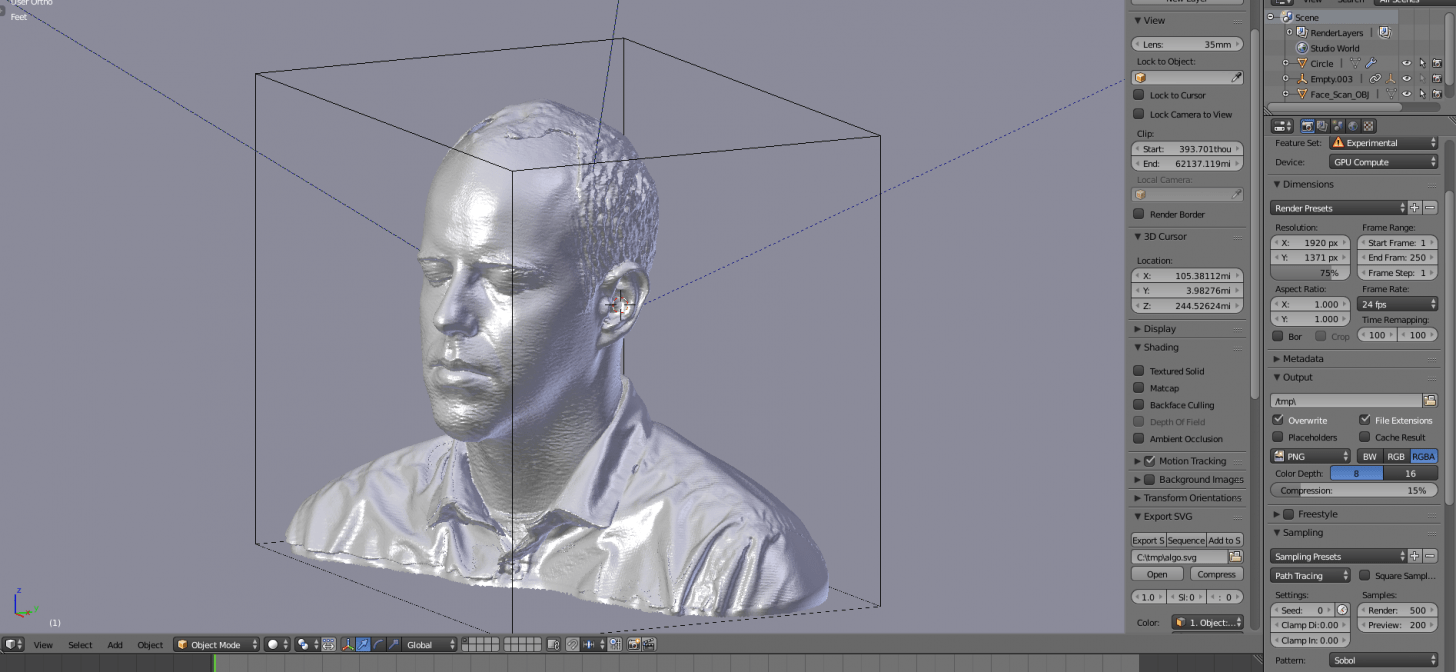Open the Object menu
Image resolution: width=1456 pixels, height=672 pixels.
pos(150,645)
